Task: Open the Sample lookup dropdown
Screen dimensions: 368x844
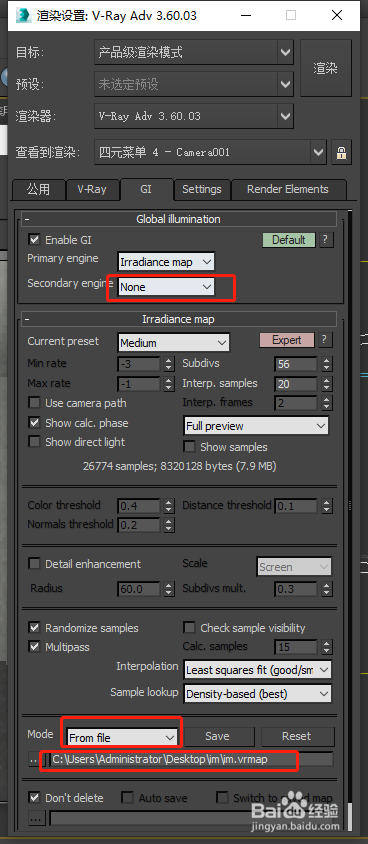Action: tap(258, 694)
